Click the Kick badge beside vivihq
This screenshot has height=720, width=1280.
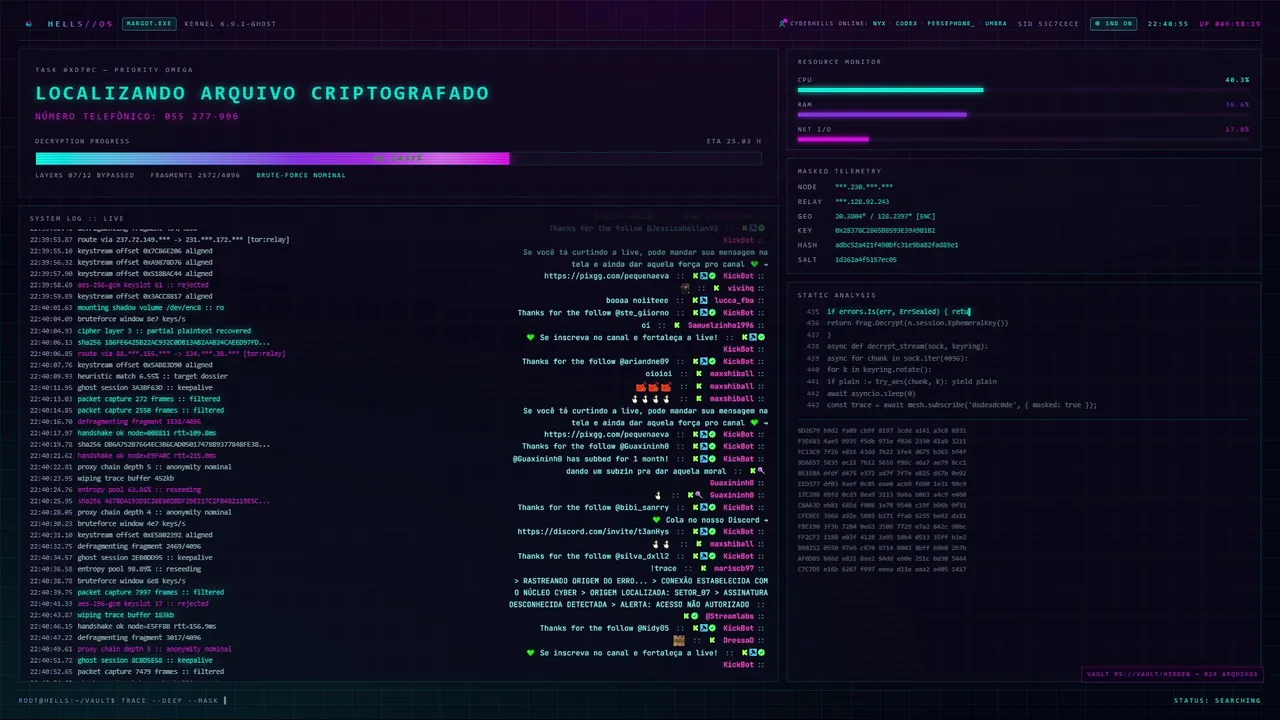(716, 288)
